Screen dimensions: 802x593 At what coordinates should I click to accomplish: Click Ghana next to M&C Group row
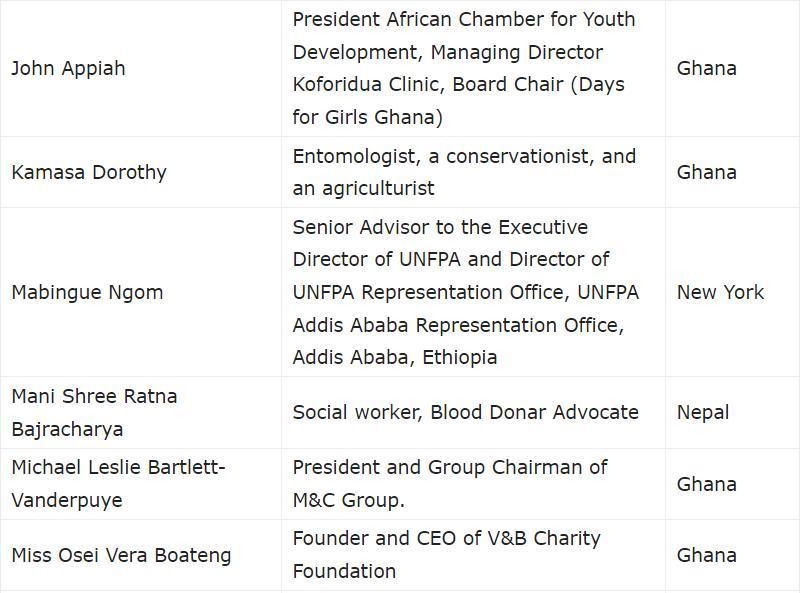tap(707, 484)
